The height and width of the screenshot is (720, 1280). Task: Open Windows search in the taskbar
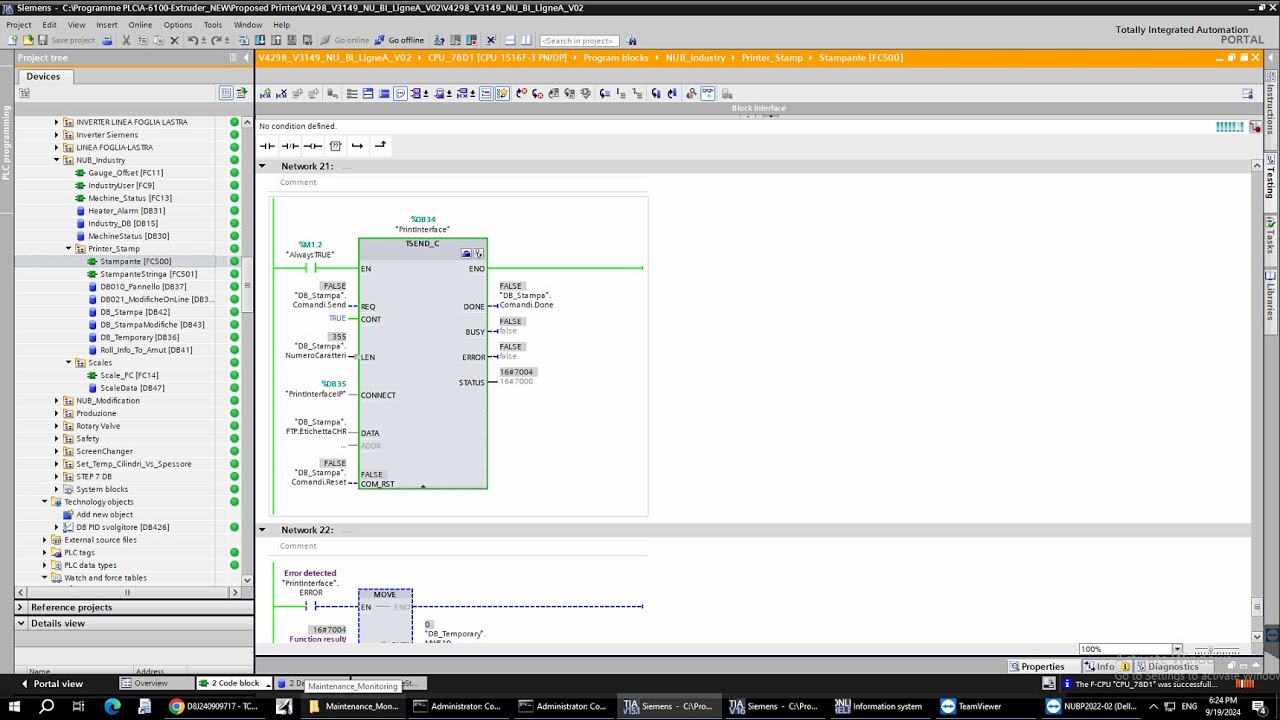[x=46, y=706]
